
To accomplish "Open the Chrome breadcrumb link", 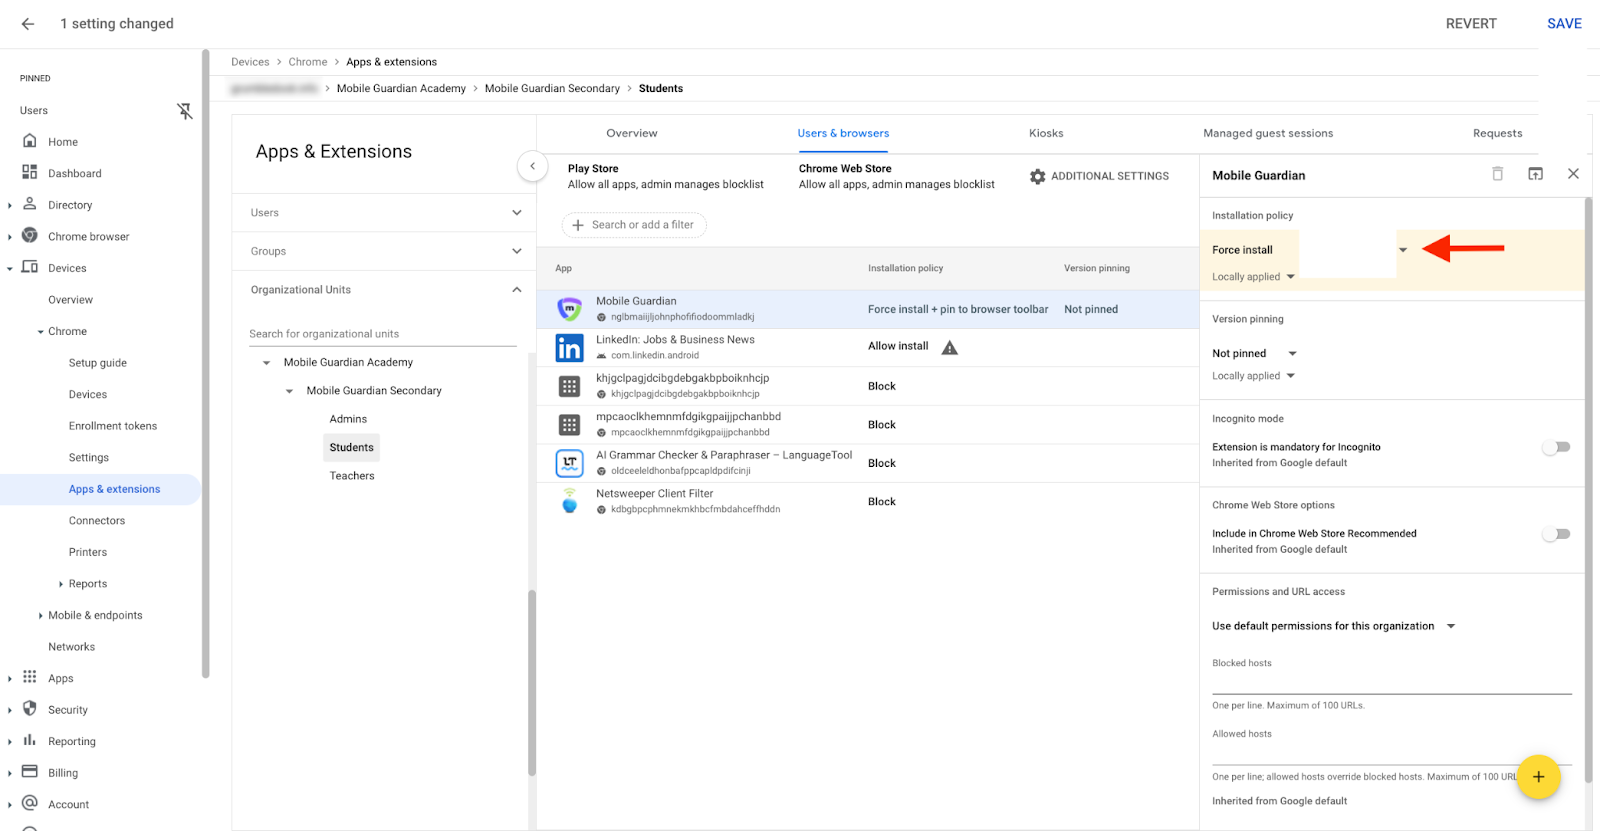I will [308, 62].
